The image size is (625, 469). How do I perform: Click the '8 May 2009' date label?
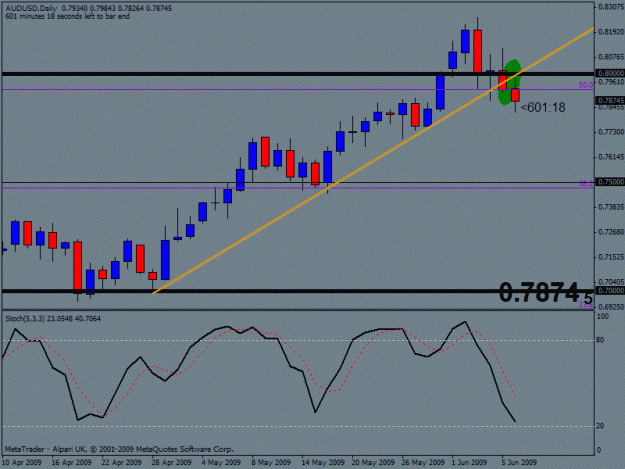[271, 463]
